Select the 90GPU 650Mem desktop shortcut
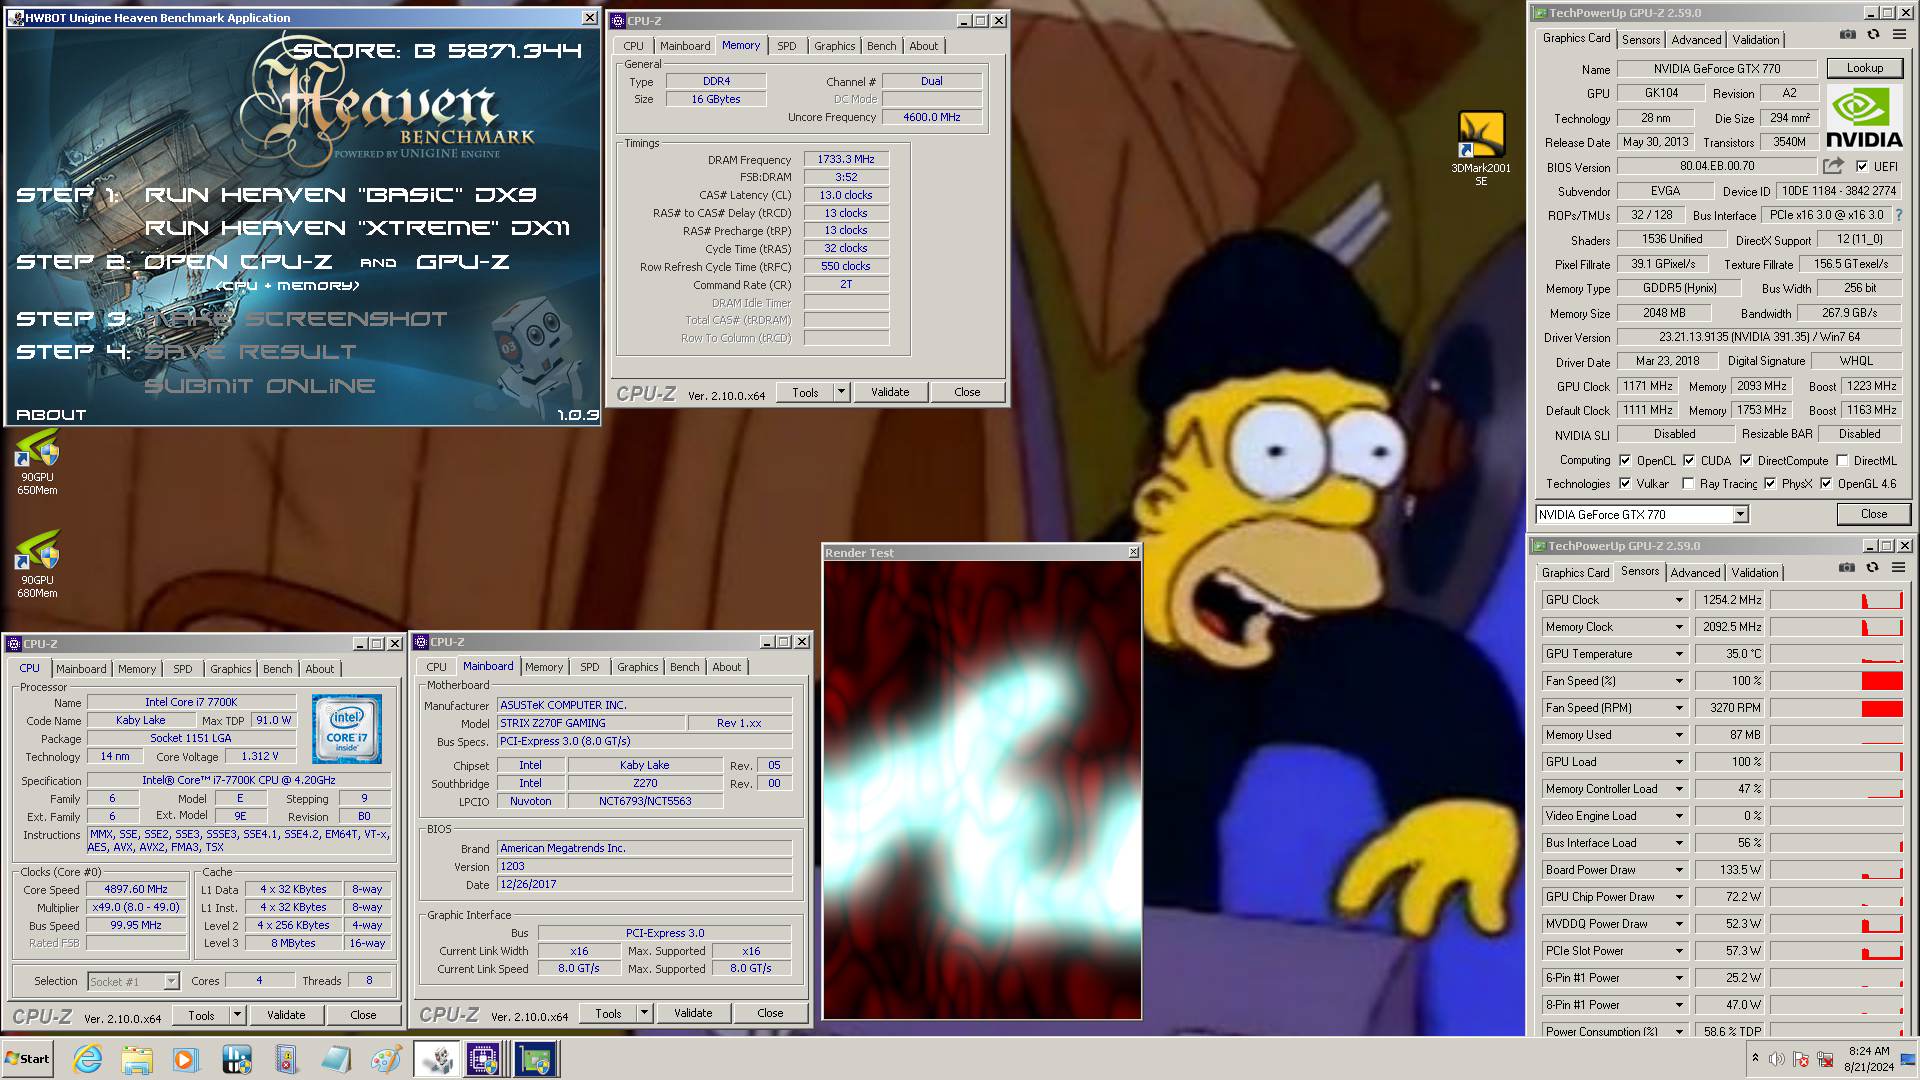Screen dimensions: 1920x1080 click(x=37, y=463)
